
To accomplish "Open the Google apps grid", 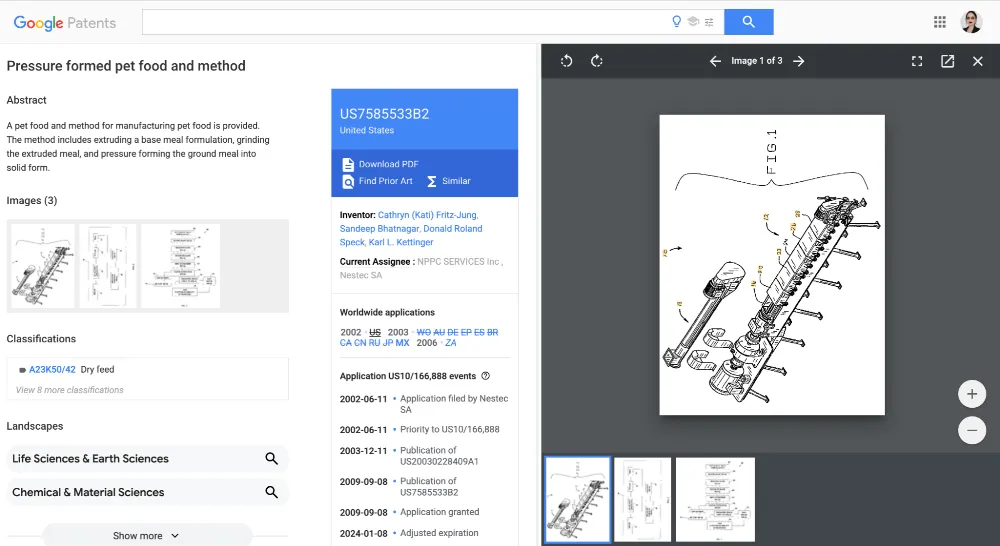I will tap(939, 22).
